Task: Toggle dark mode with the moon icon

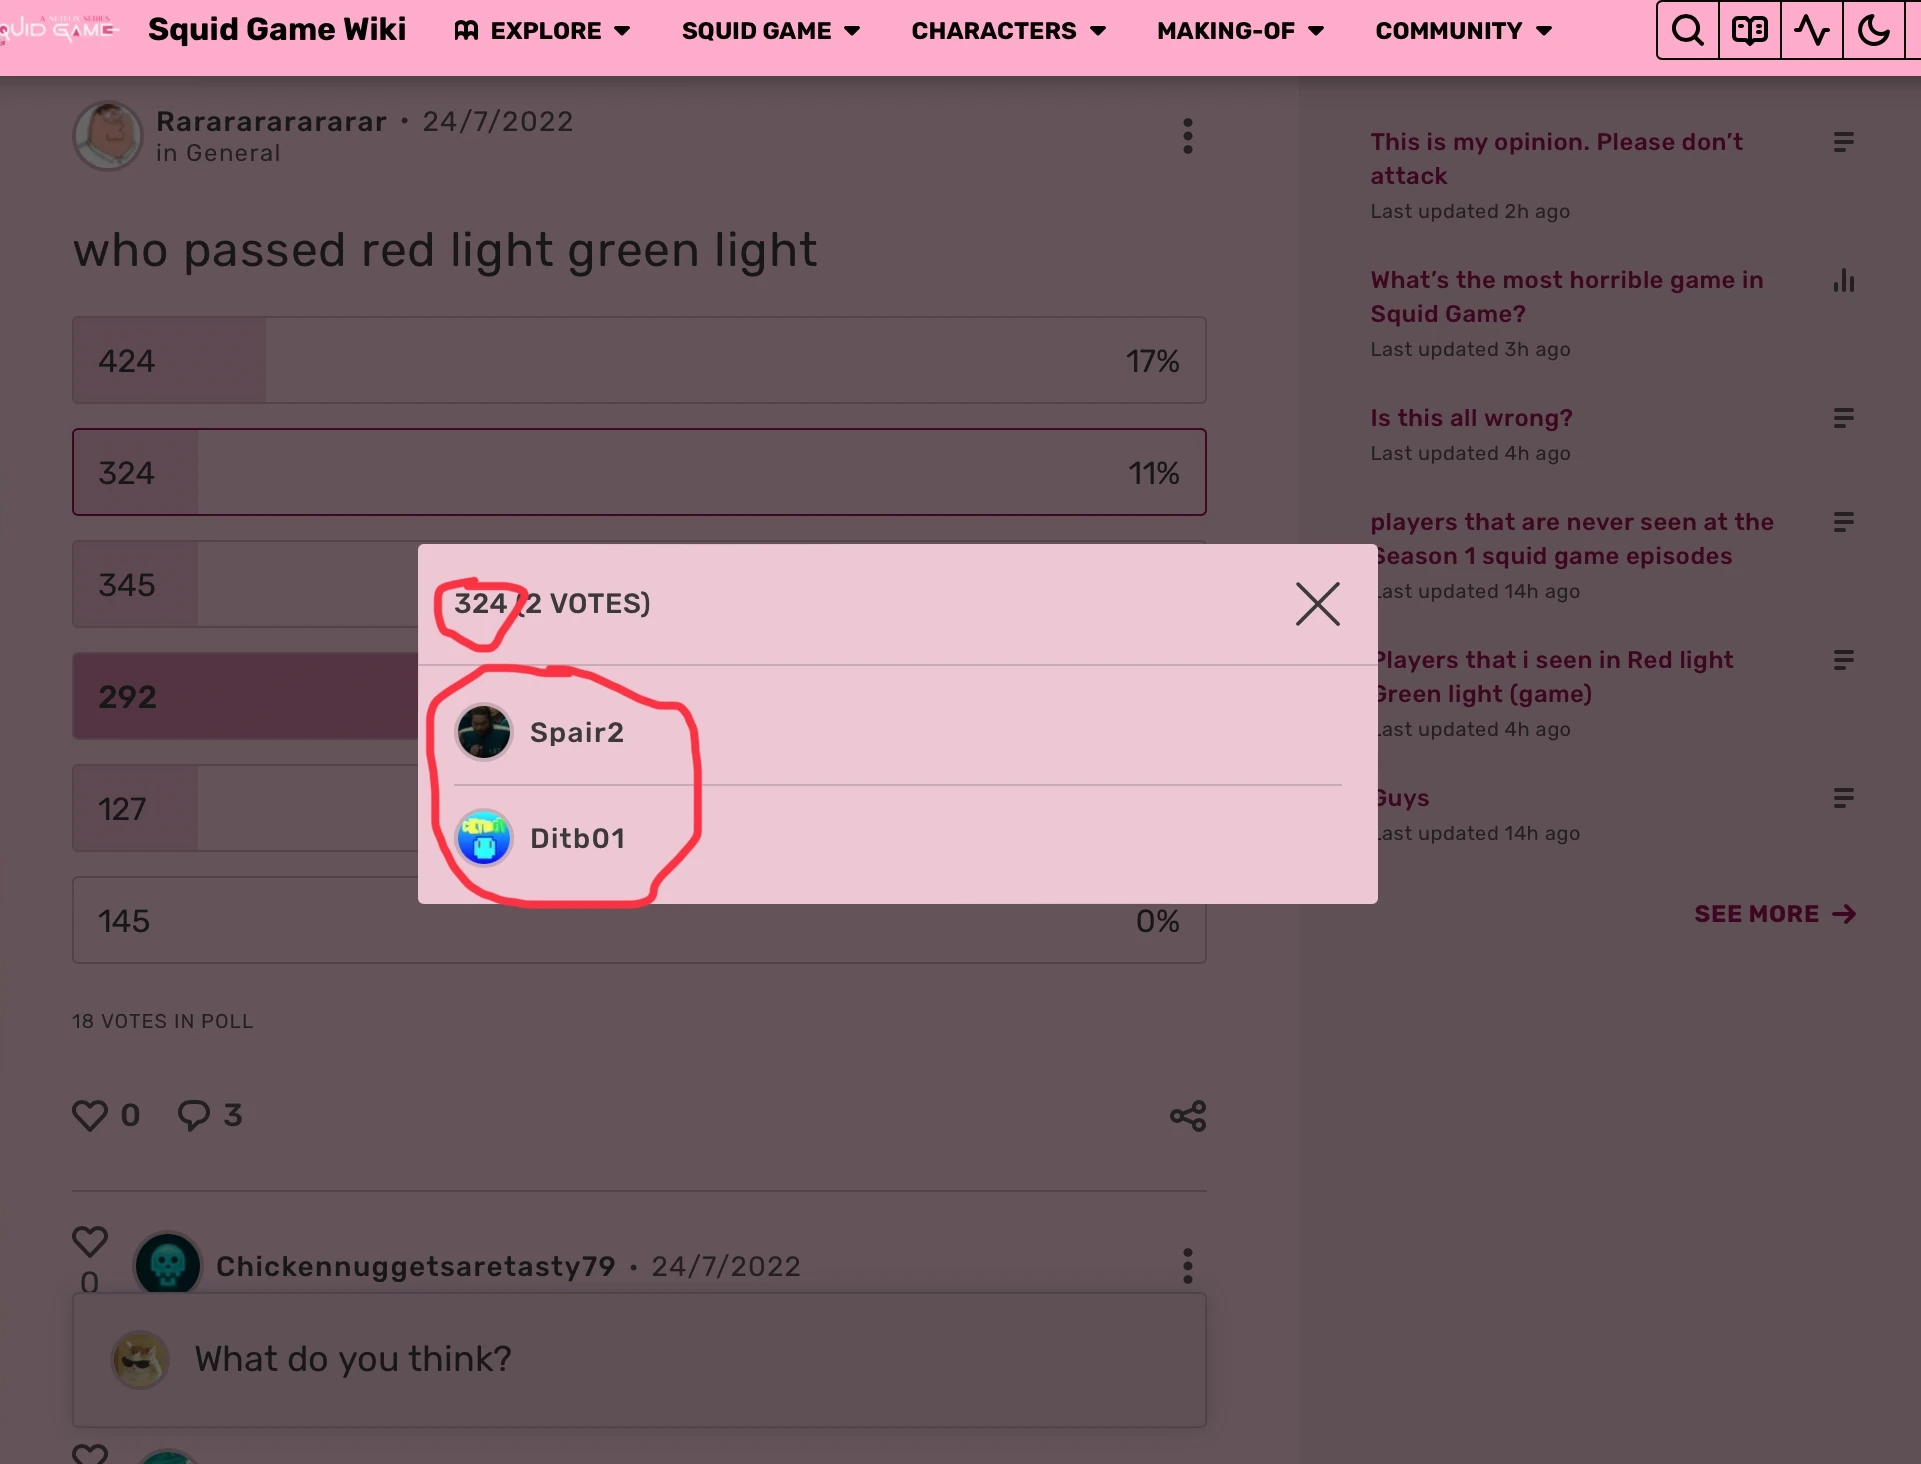Action: (1875, 30)
